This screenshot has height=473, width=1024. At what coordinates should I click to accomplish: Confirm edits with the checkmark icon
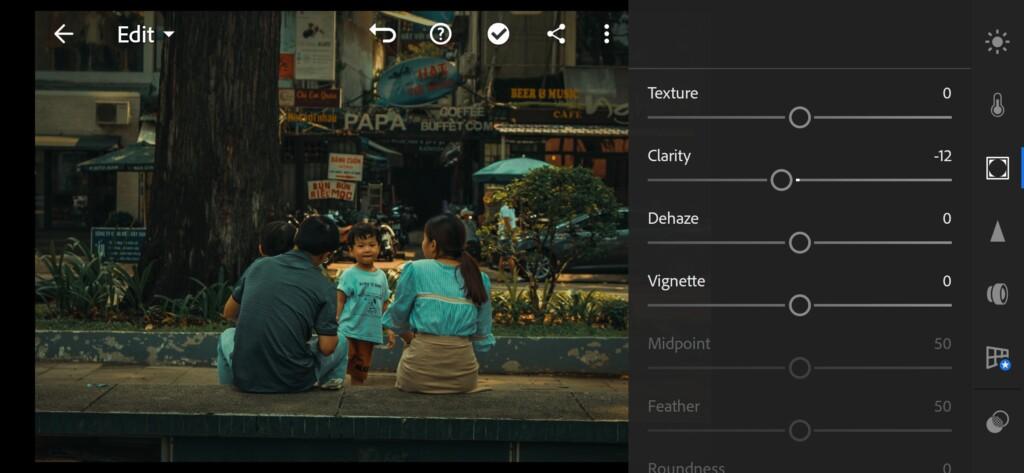pyautogui.click(x=498, y=34)
